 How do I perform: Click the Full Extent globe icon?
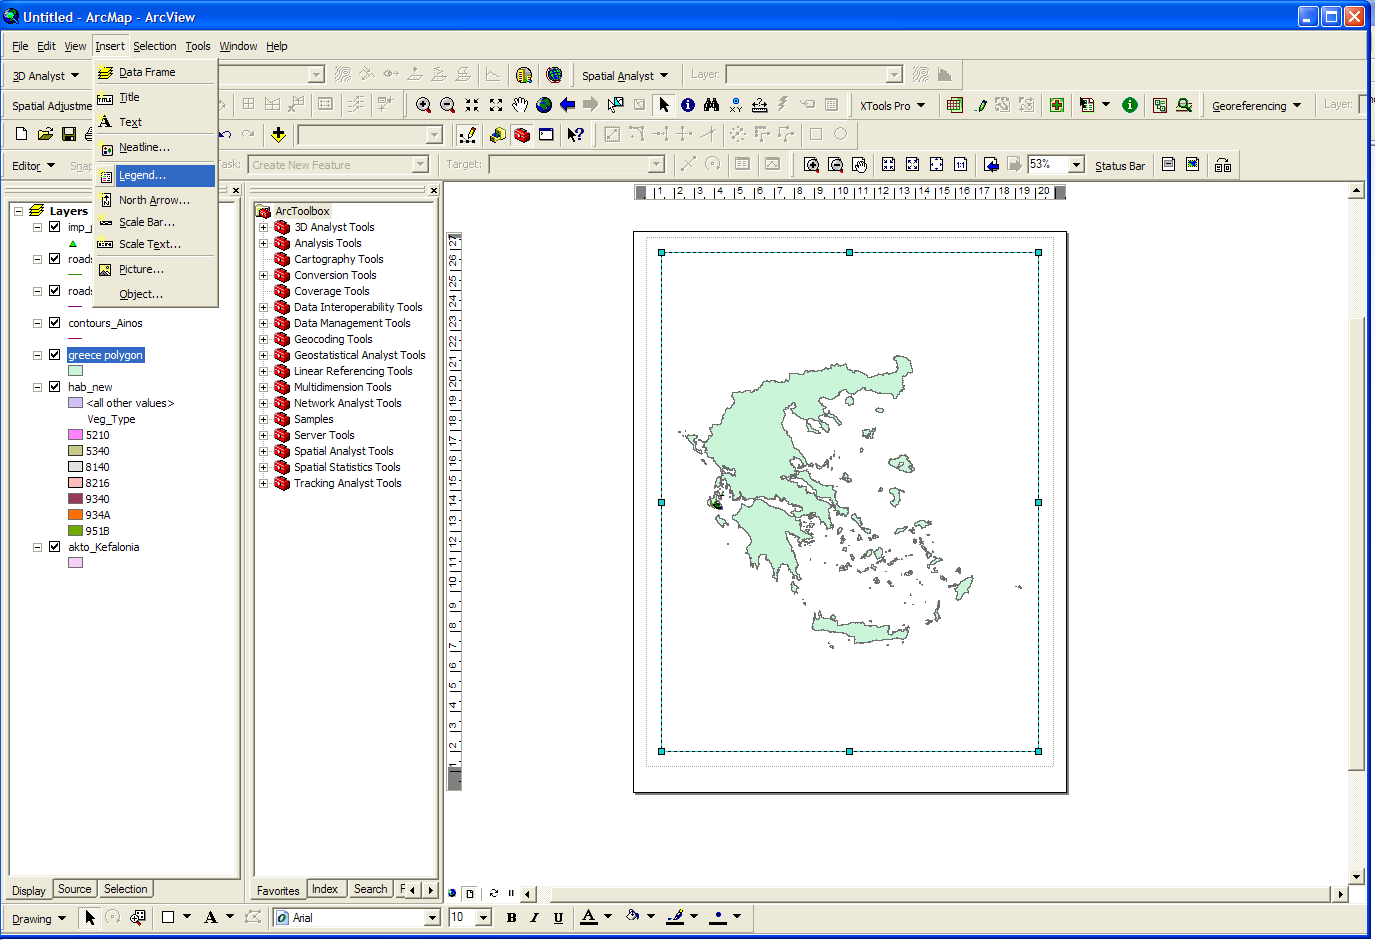coord(544,105)
